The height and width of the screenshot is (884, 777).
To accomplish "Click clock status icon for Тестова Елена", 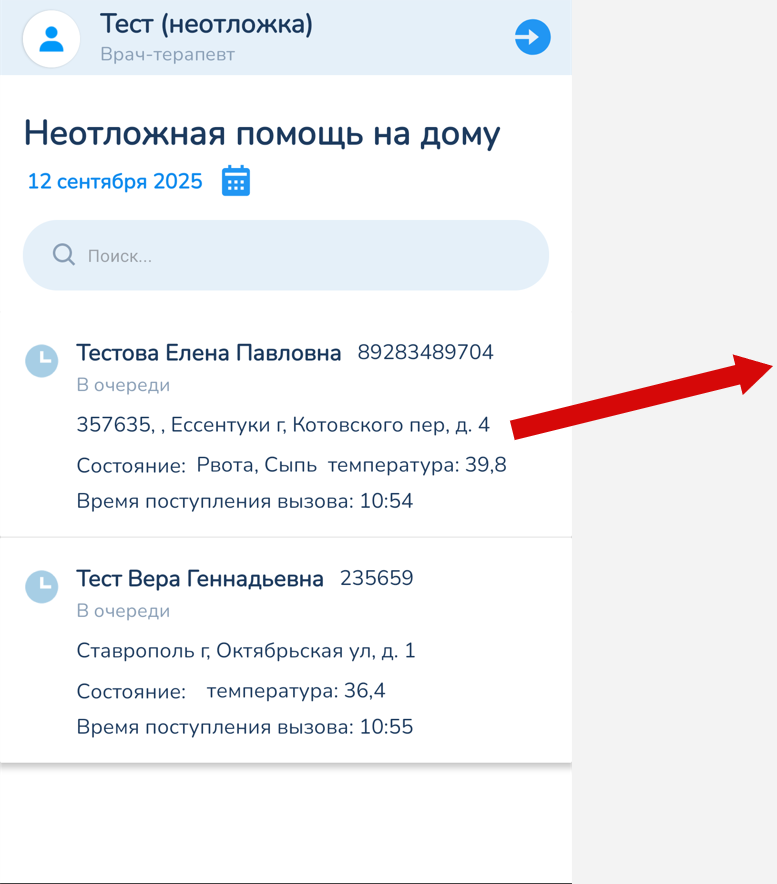I will click(41, 361).
